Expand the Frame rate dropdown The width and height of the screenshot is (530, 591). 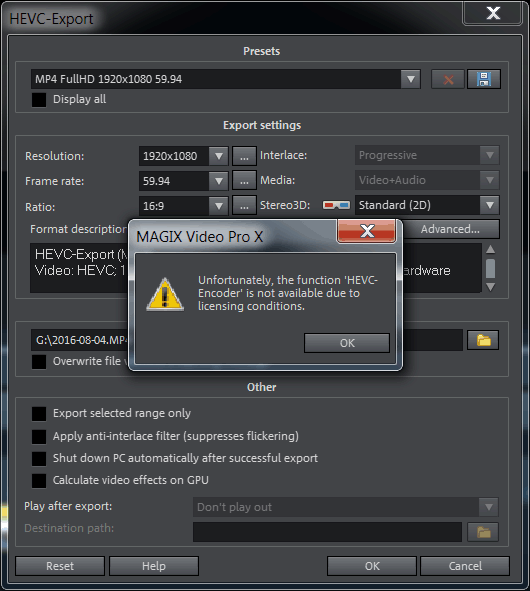tap(219, 181)
